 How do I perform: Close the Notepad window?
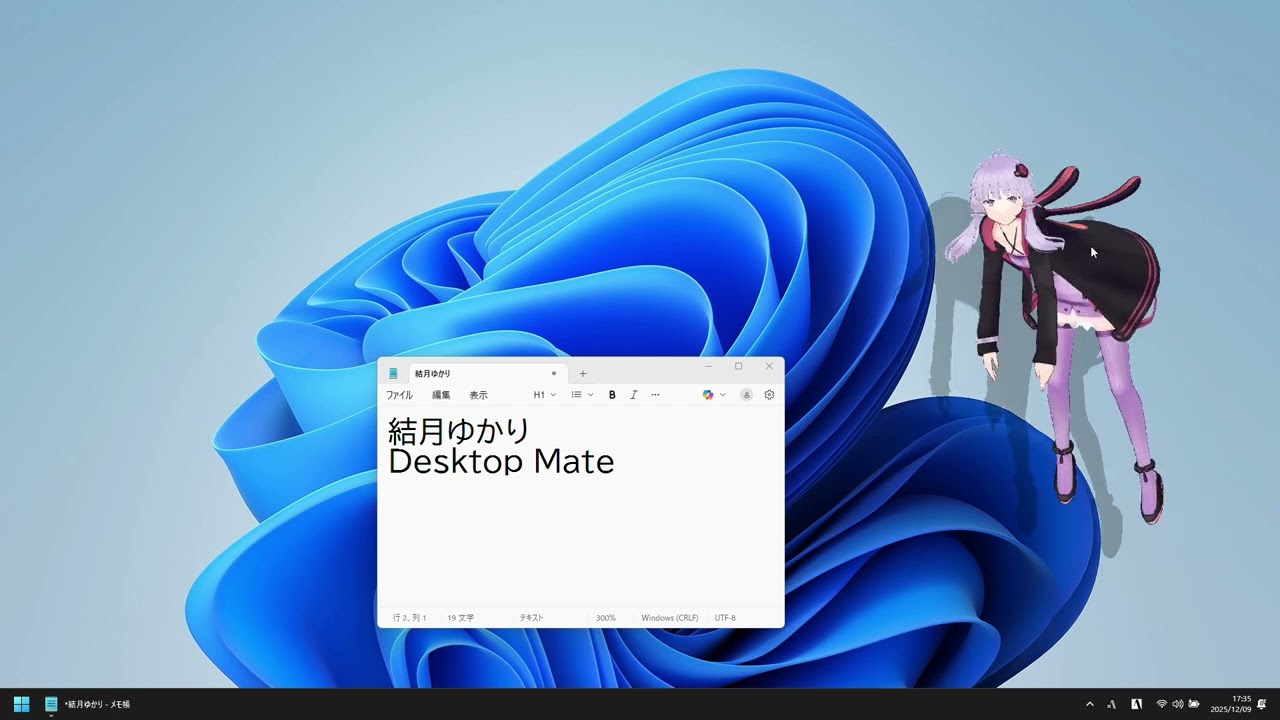point(769,367)
